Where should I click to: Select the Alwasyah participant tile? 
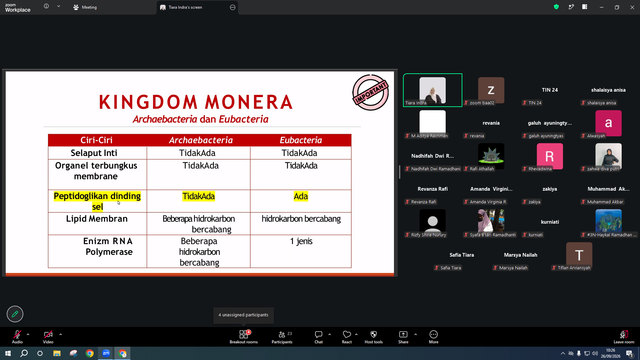point(608,123)
